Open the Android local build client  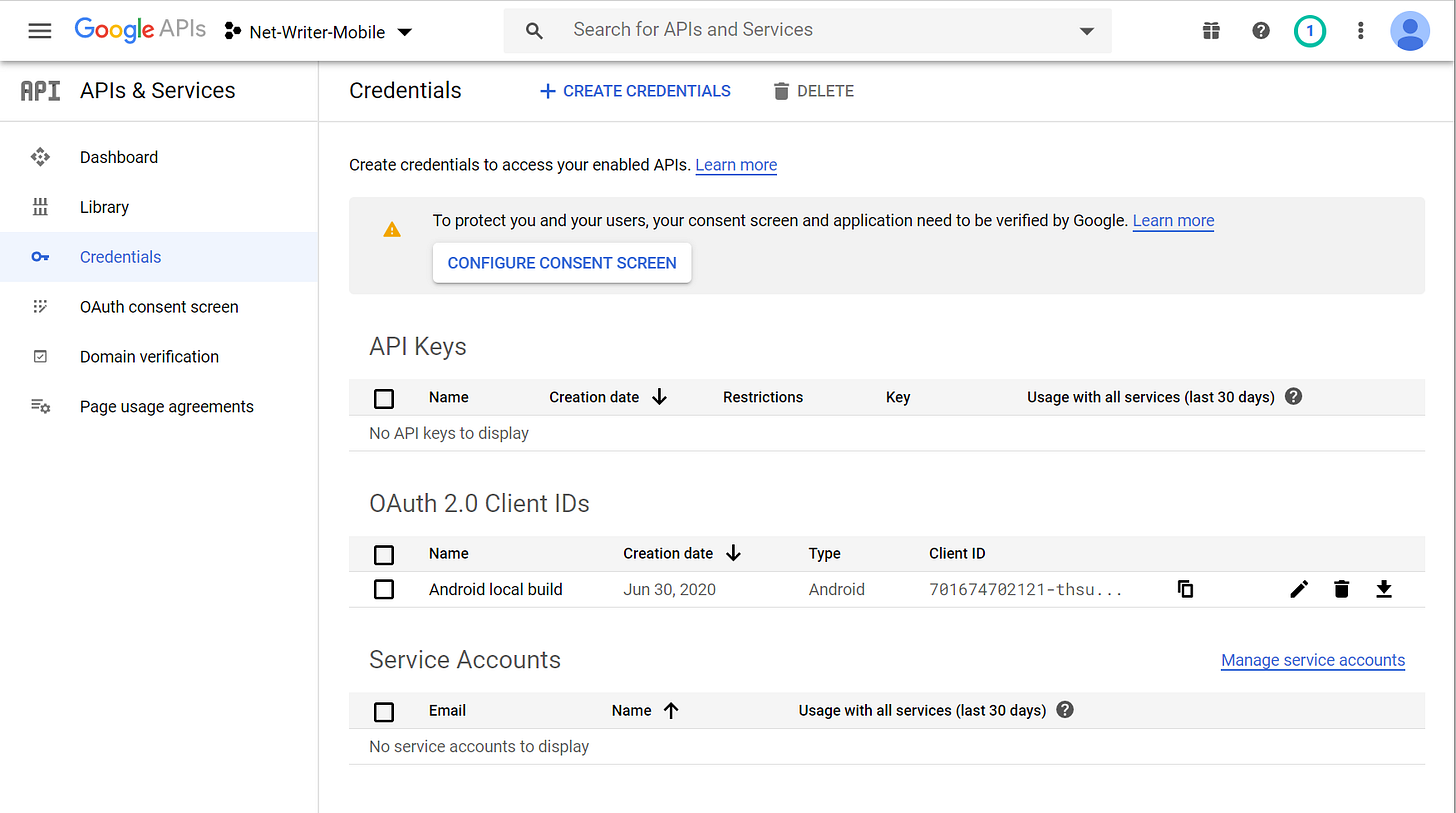pyautogui.click(x=496, y=589)
